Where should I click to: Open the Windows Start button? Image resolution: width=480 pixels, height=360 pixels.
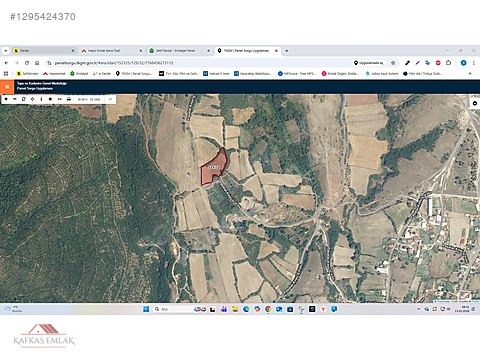pyautogui.click(x=146, y=309)
